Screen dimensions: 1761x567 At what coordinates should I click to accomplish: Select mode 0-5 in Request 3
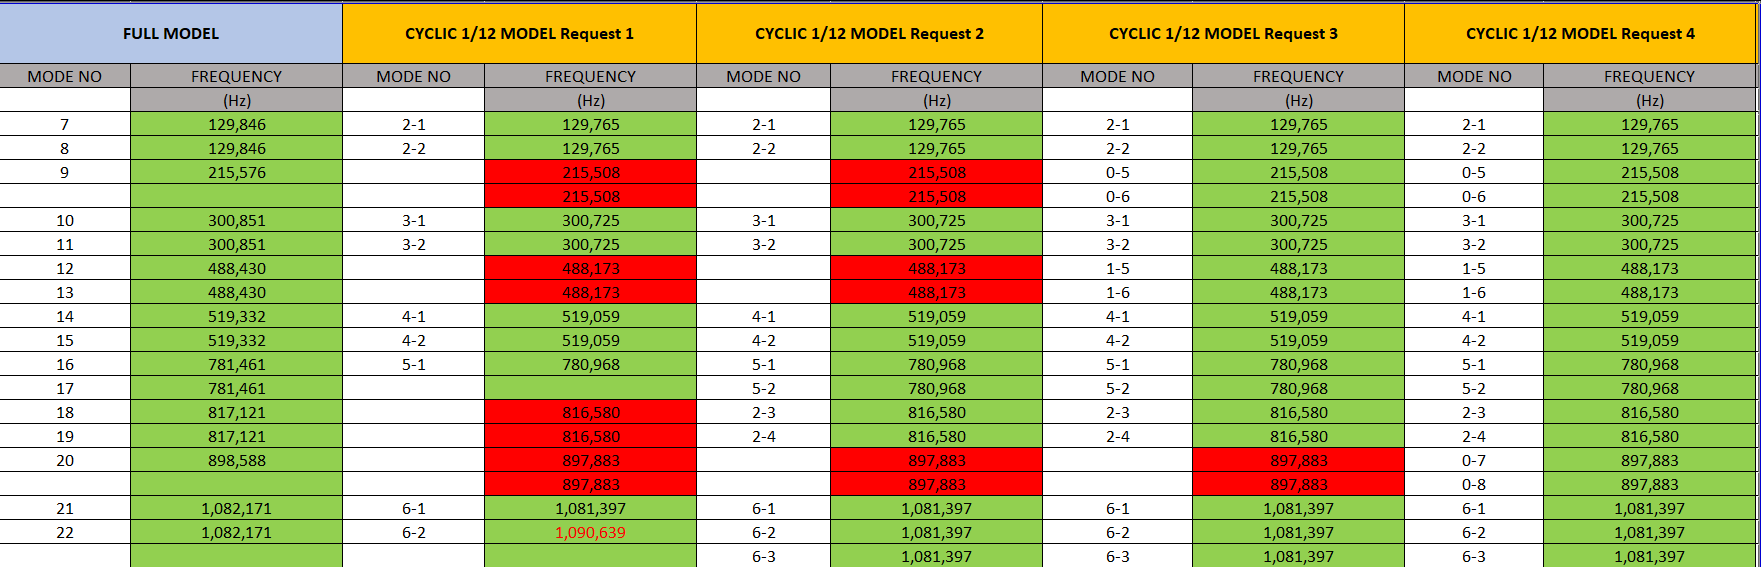[x=1117, y=172]
